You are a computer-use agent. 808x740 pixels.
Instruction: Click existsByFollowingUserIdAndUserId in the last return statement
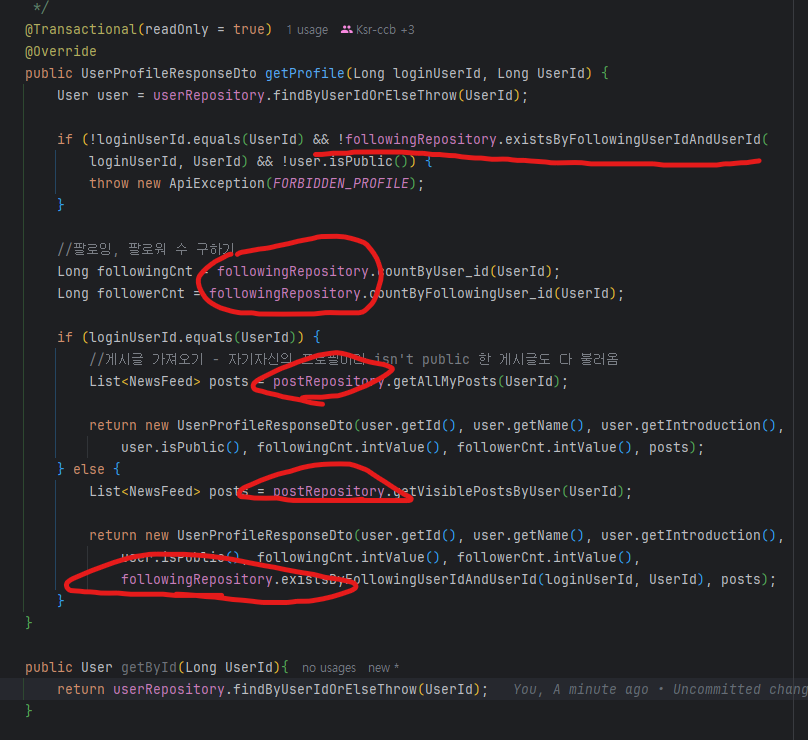(409, 580)
